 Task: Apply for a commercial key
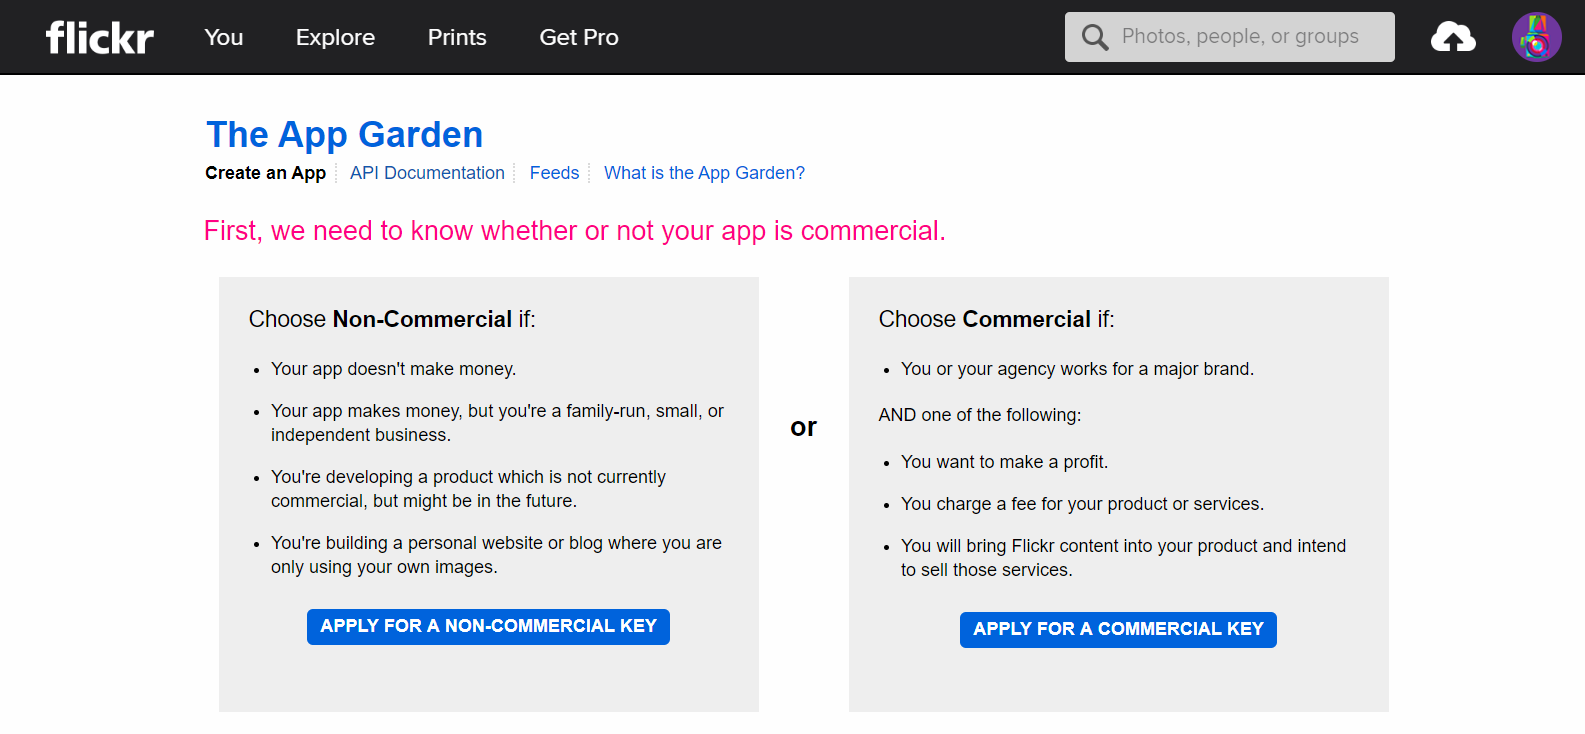[1118, 630]
